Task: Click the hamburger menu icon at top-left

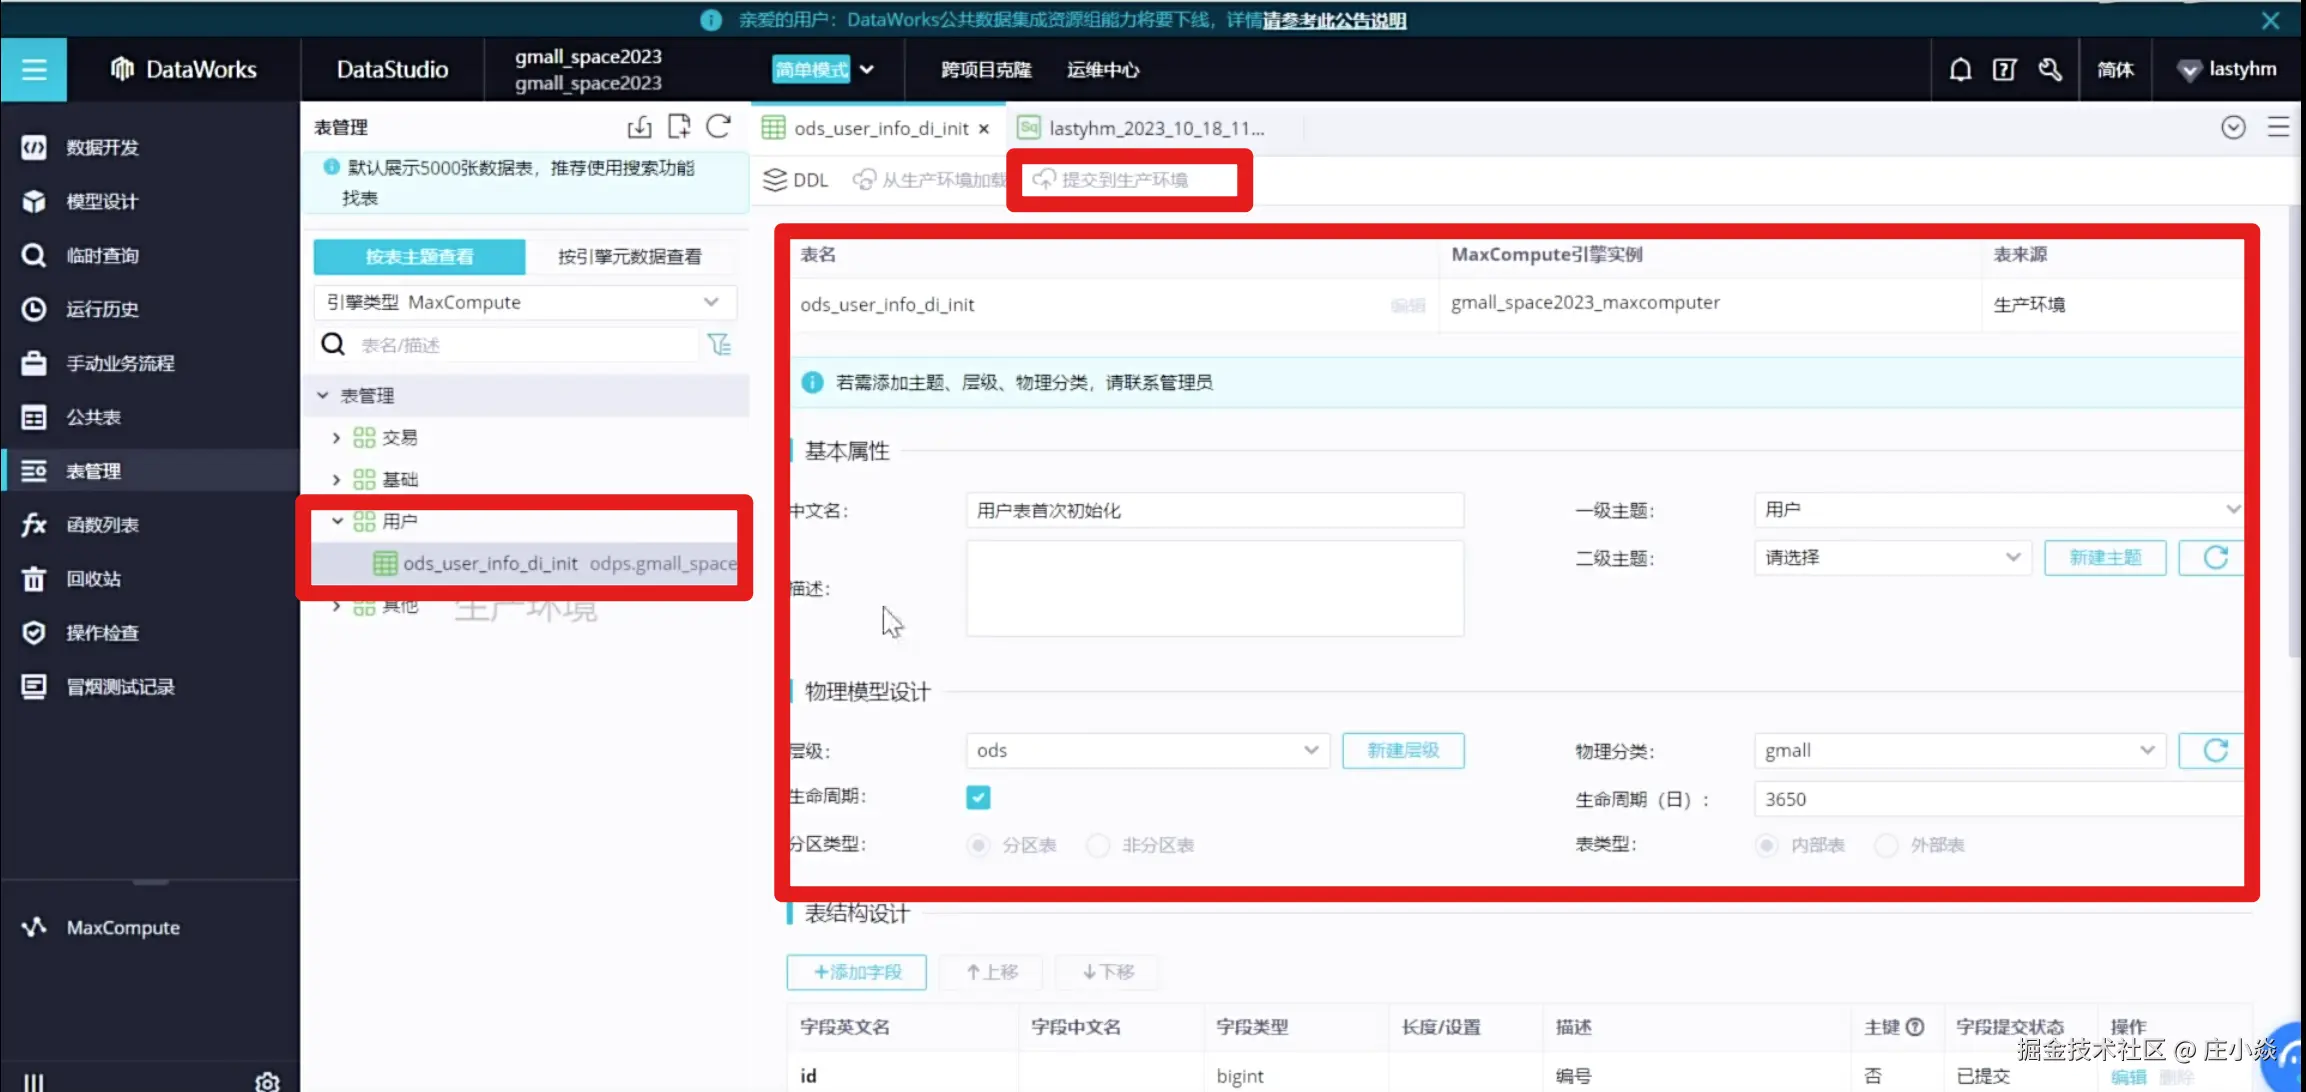Action: (x=34, y=70)
